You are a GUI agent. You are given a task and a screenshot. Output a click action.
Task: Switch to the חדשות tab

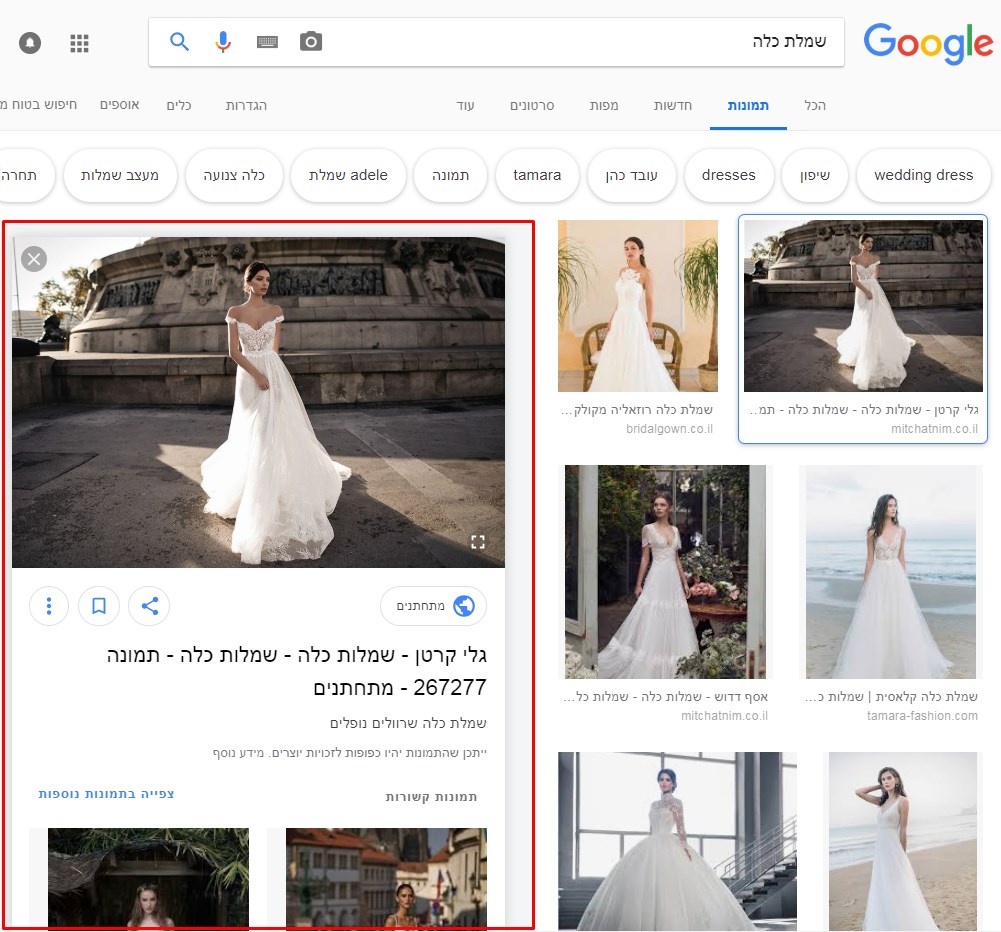673,105
